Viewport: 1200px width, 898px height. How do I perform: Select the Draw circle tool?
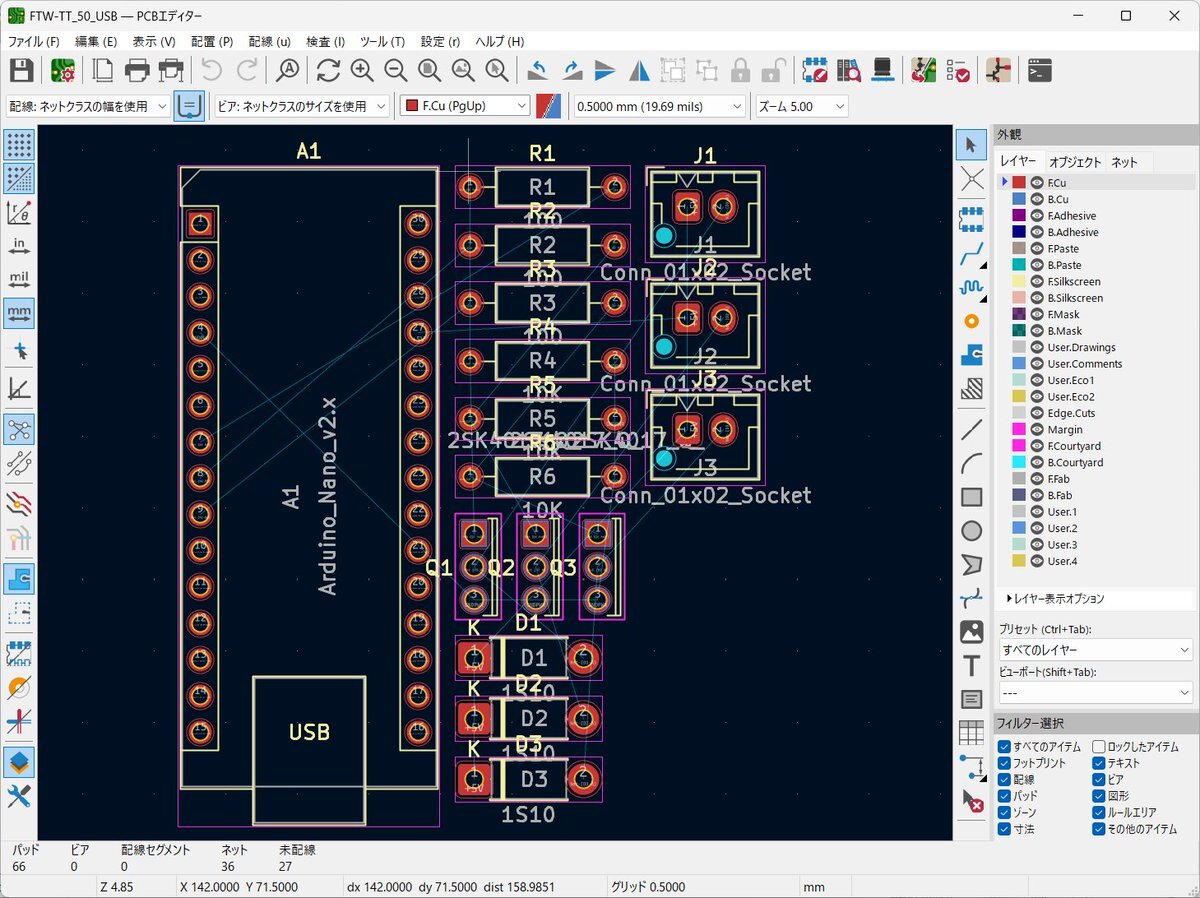(x=971, y=531)
